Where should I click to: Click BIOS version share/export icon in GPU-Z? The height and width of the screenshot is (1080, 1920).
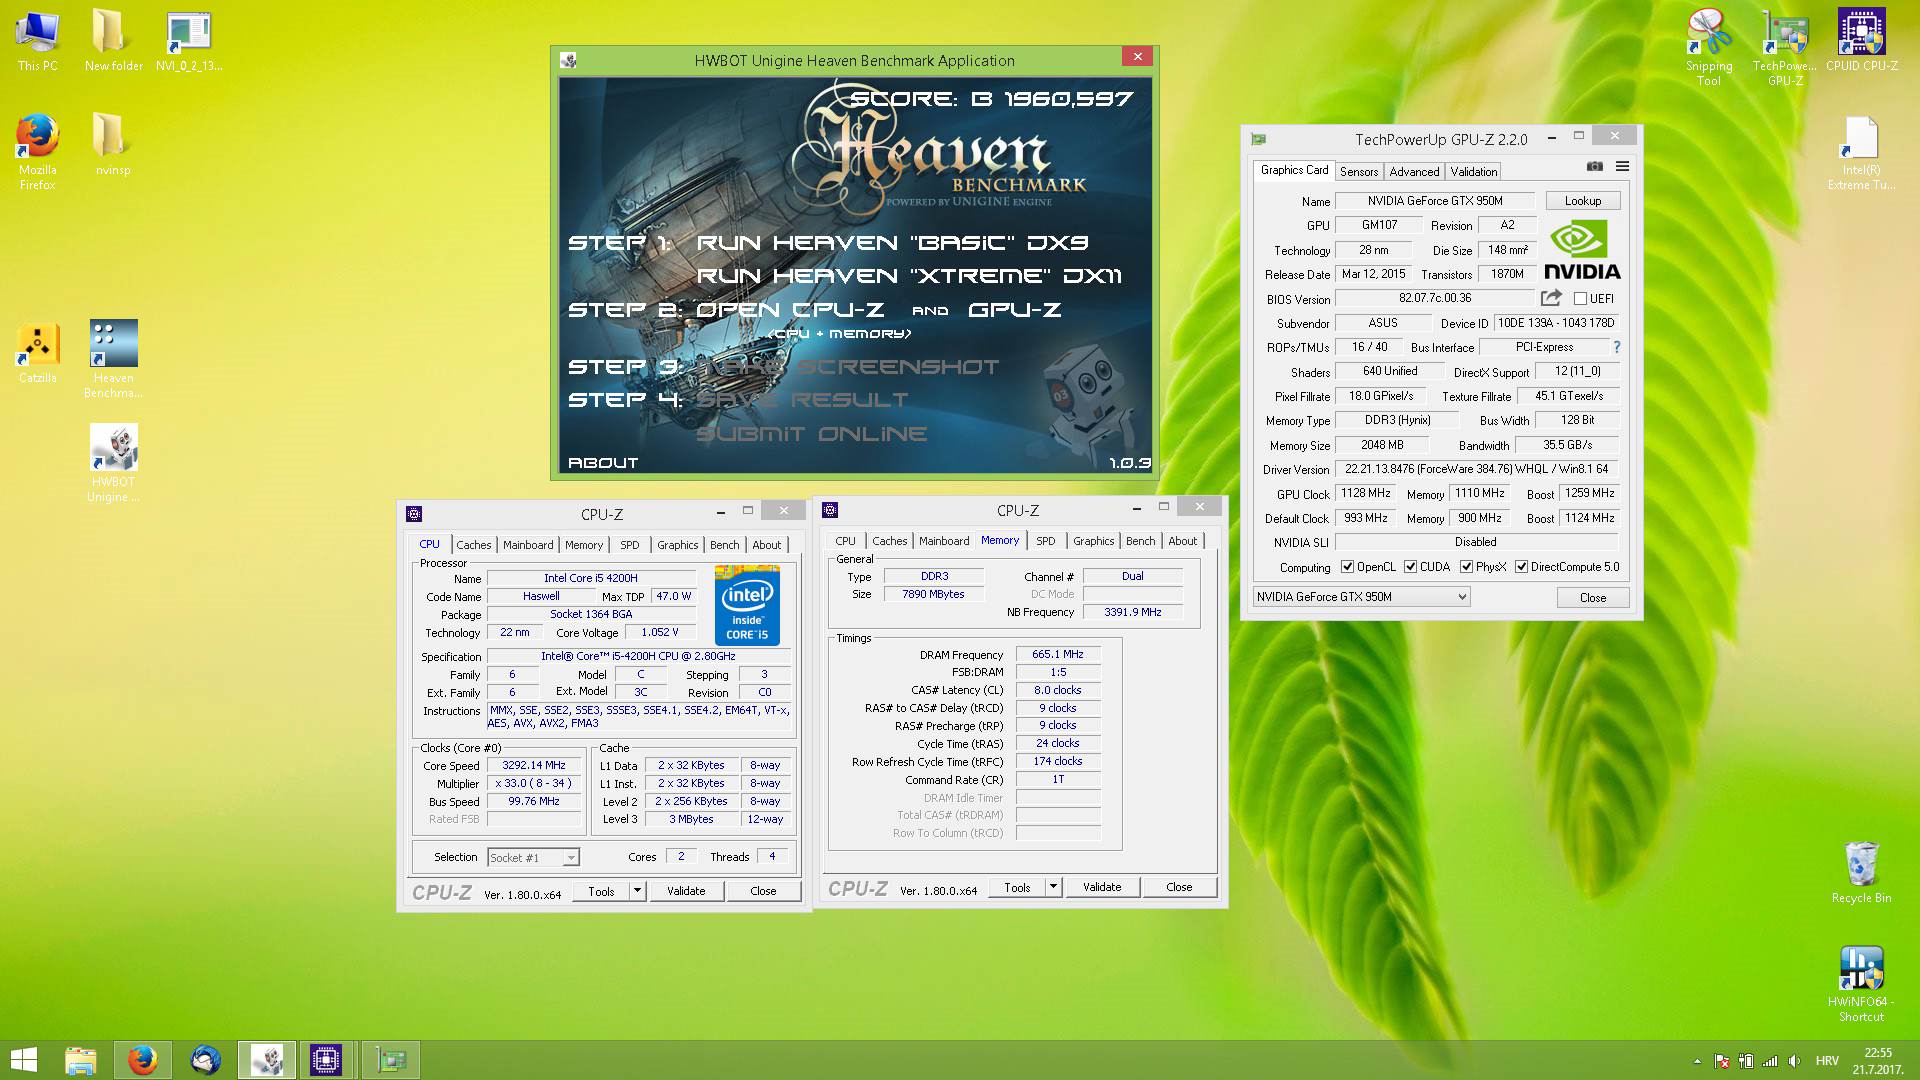[1551, 298]
